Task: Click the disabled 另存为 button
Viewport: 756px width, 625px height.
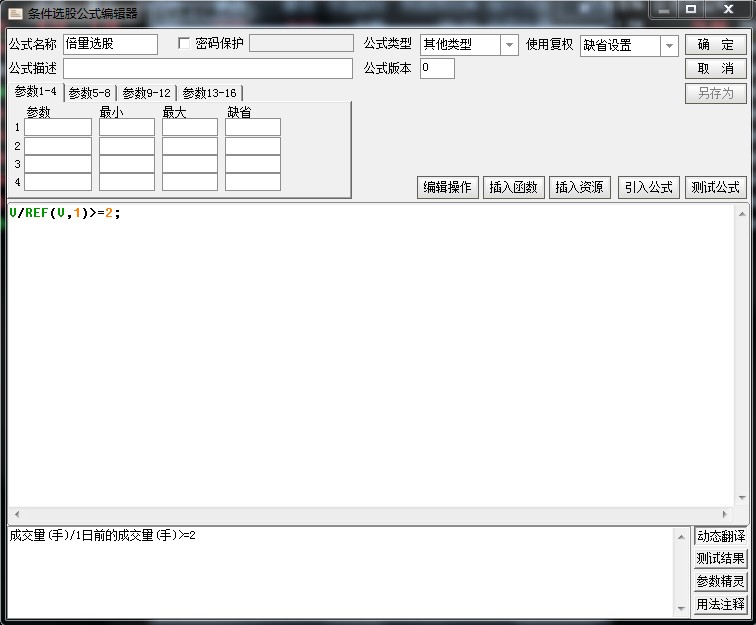Action: pos(716,93)
